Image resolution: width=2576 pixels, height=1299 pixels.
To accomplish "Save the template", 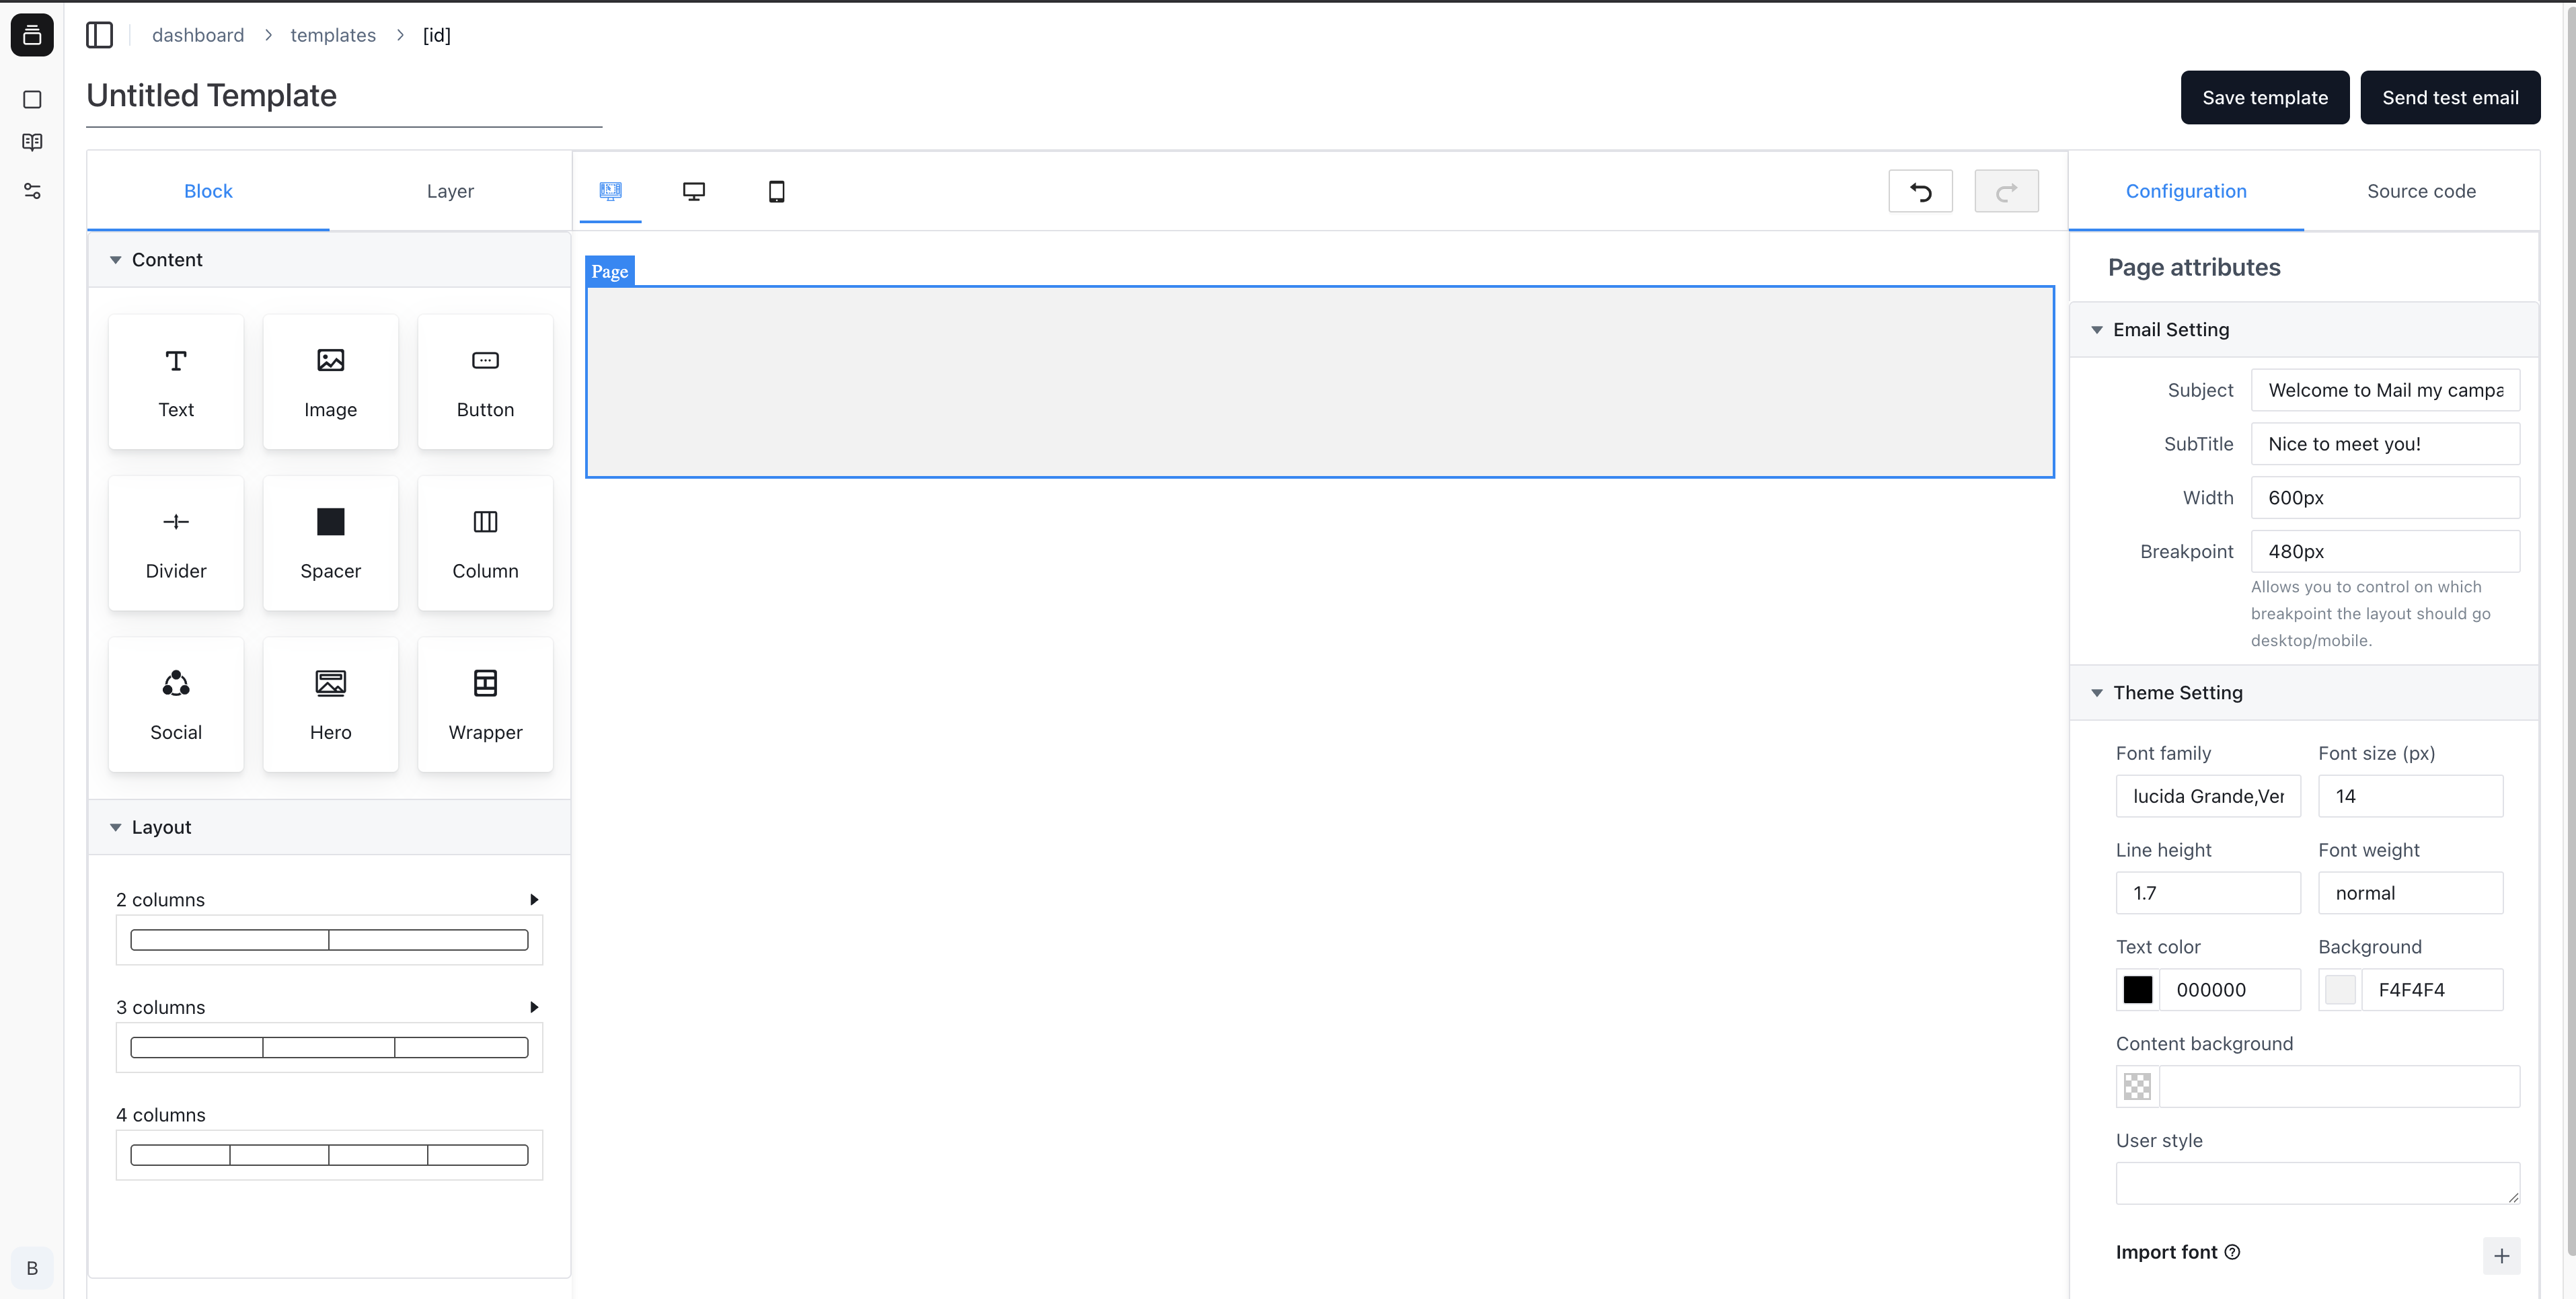I will (x=2265, y=98).
